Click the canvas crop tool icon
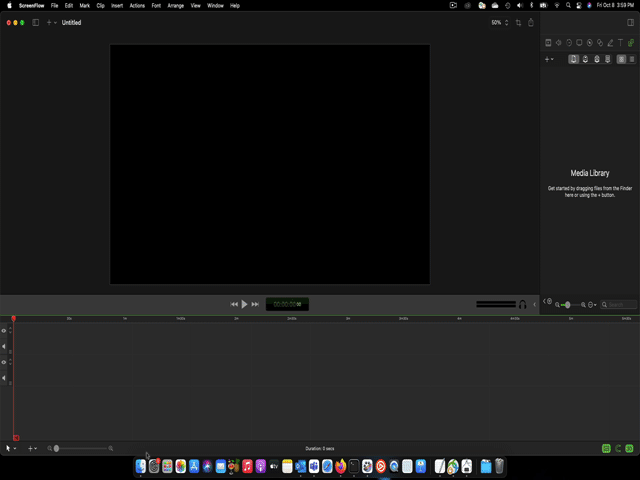The height and width of the screenshot is (480, 640). pyautogui.click(x=518, y=22)
